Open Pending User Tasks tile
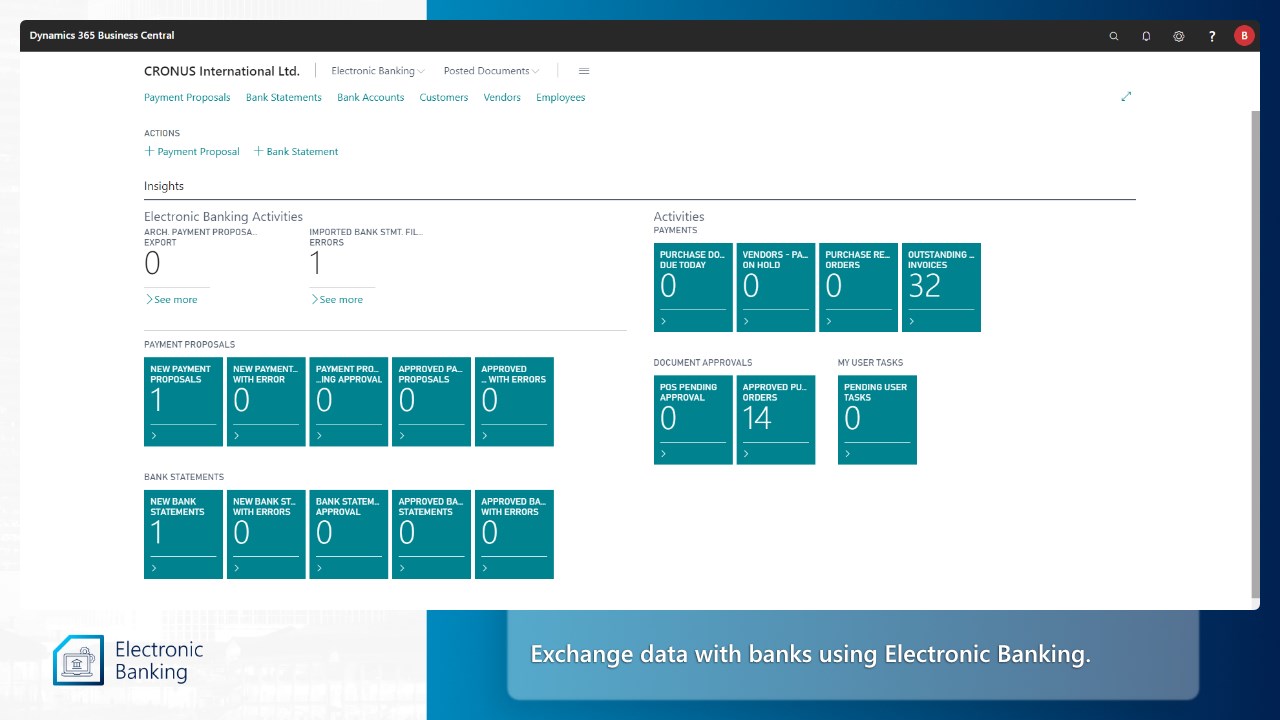Image resolution: width=1280 pixels, height=720 pixels. click(877, 420)
